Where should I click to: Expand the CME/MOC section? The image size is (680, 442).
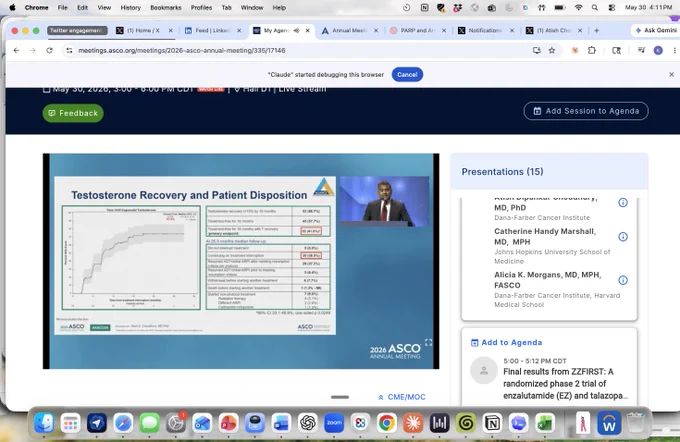[402, 397]
